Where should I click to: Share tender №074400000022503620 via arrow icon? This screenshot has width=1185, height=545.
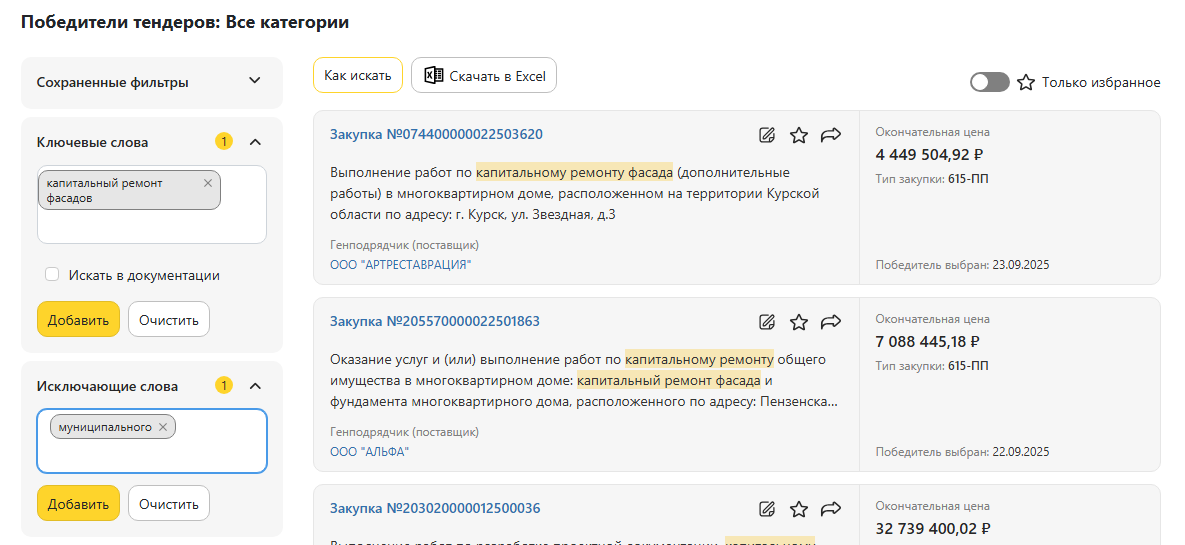(831, 135)
